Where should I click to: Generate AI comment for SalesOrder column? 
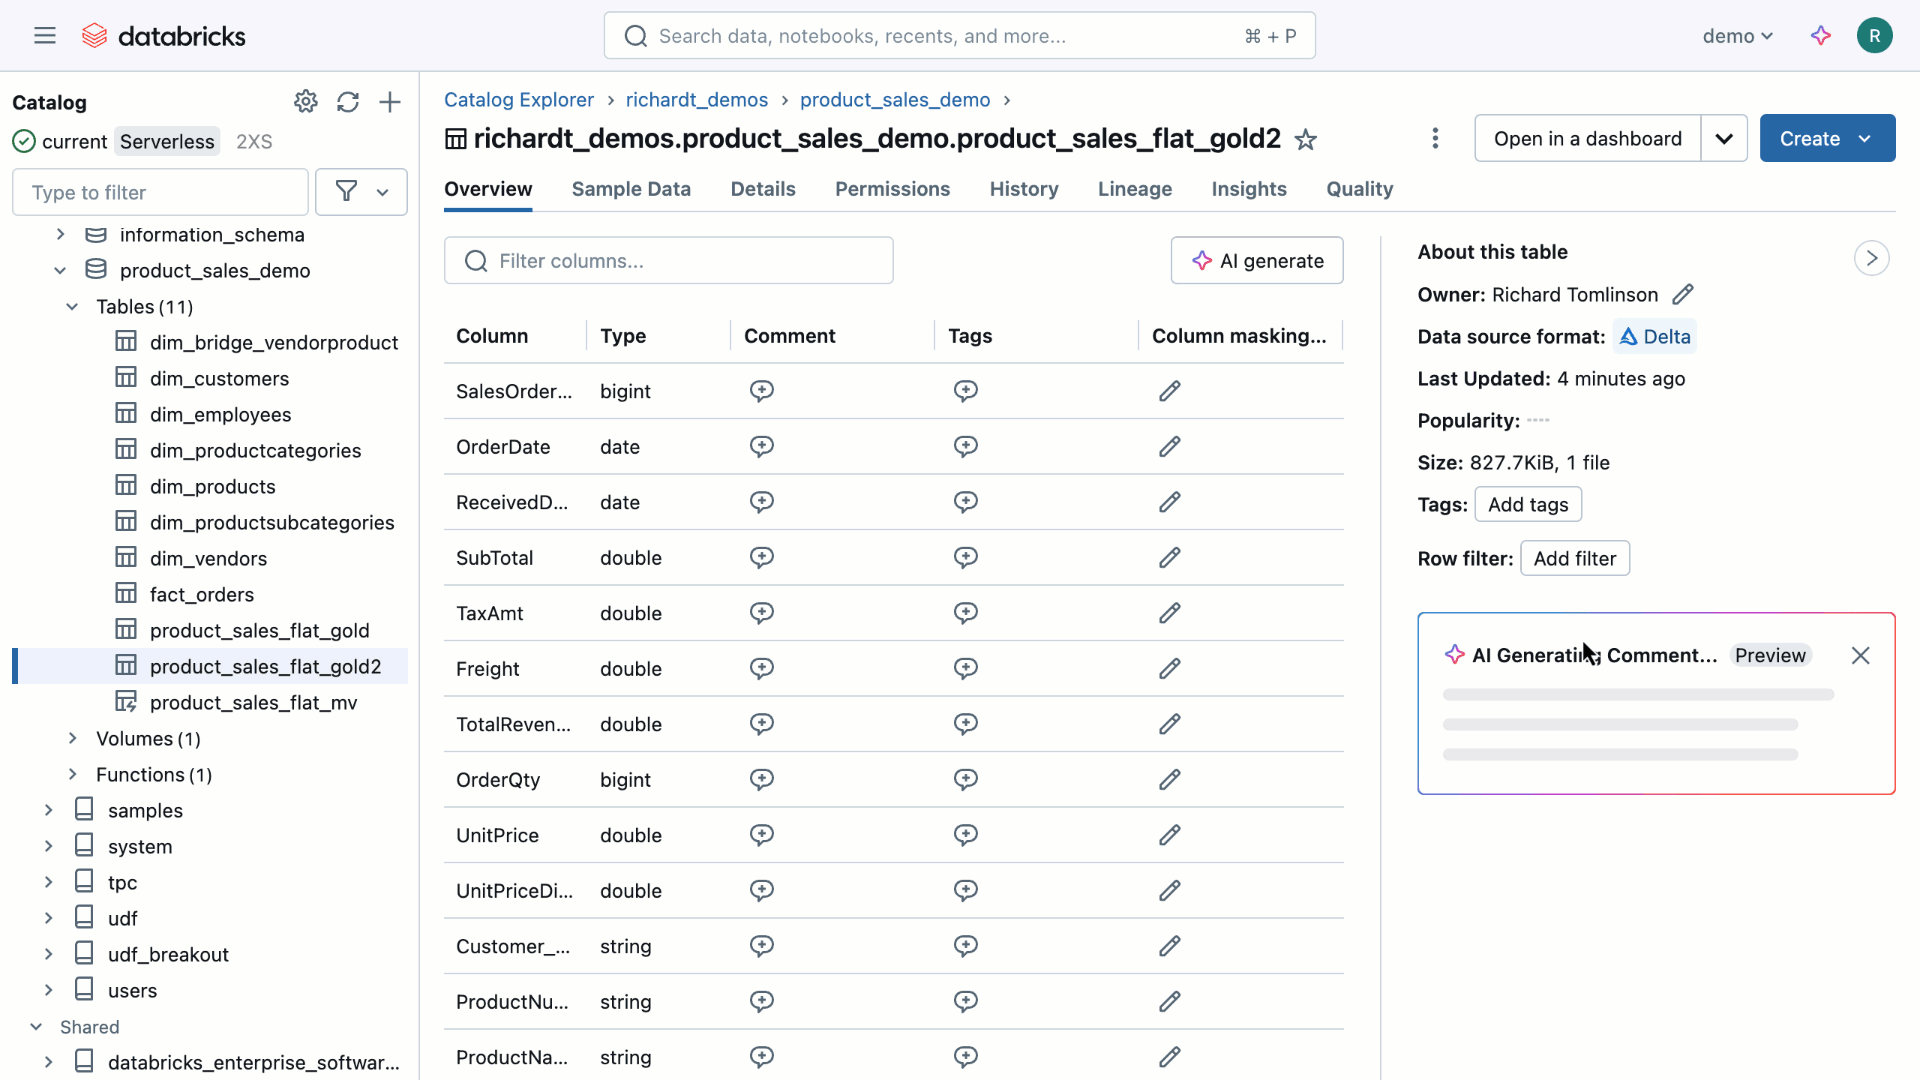[x=761, y=391]
